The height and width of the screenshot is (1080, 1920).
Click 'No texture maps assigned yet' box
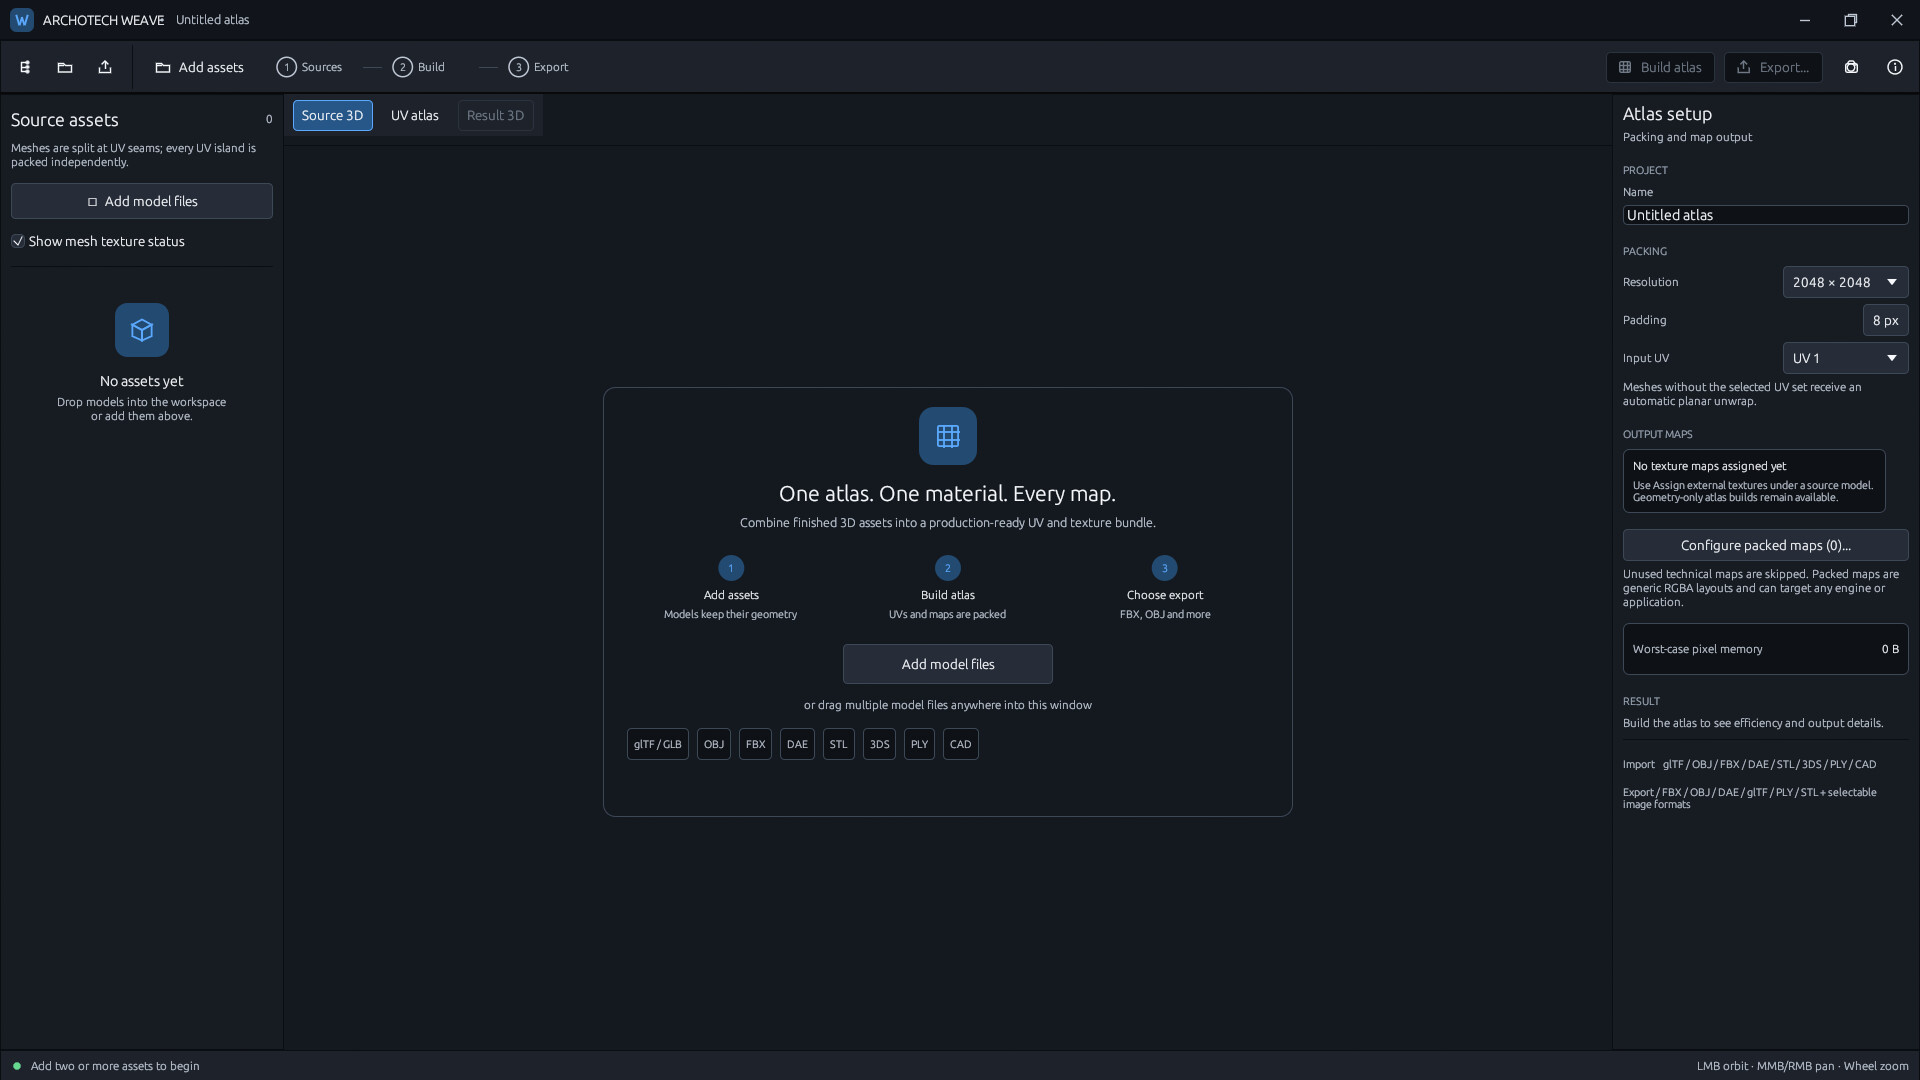(x=1754, y=481)
